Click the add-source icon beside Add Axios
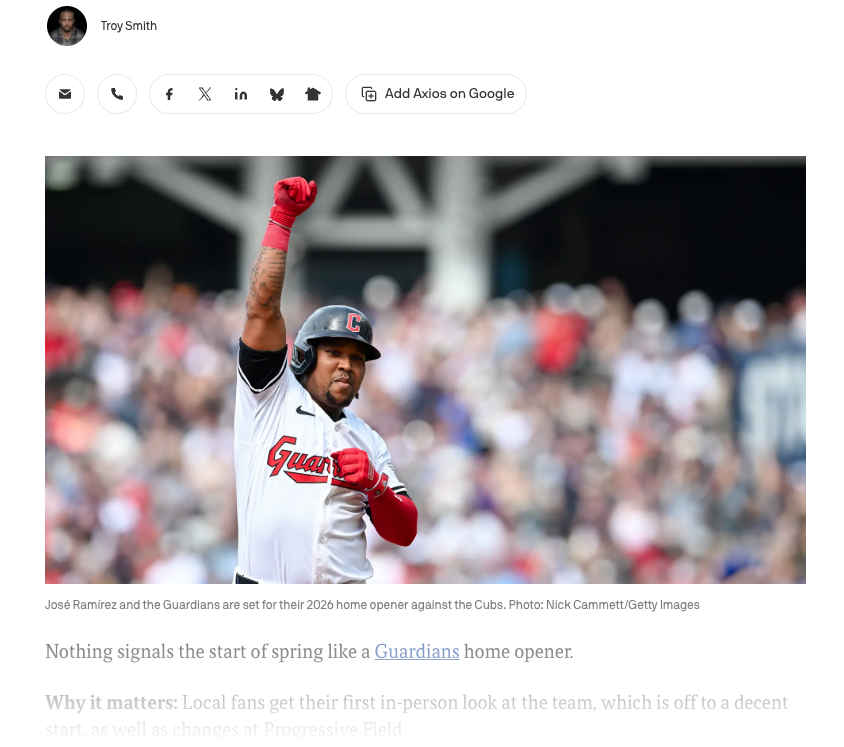844x747 pixels. (x=369, y=94)
